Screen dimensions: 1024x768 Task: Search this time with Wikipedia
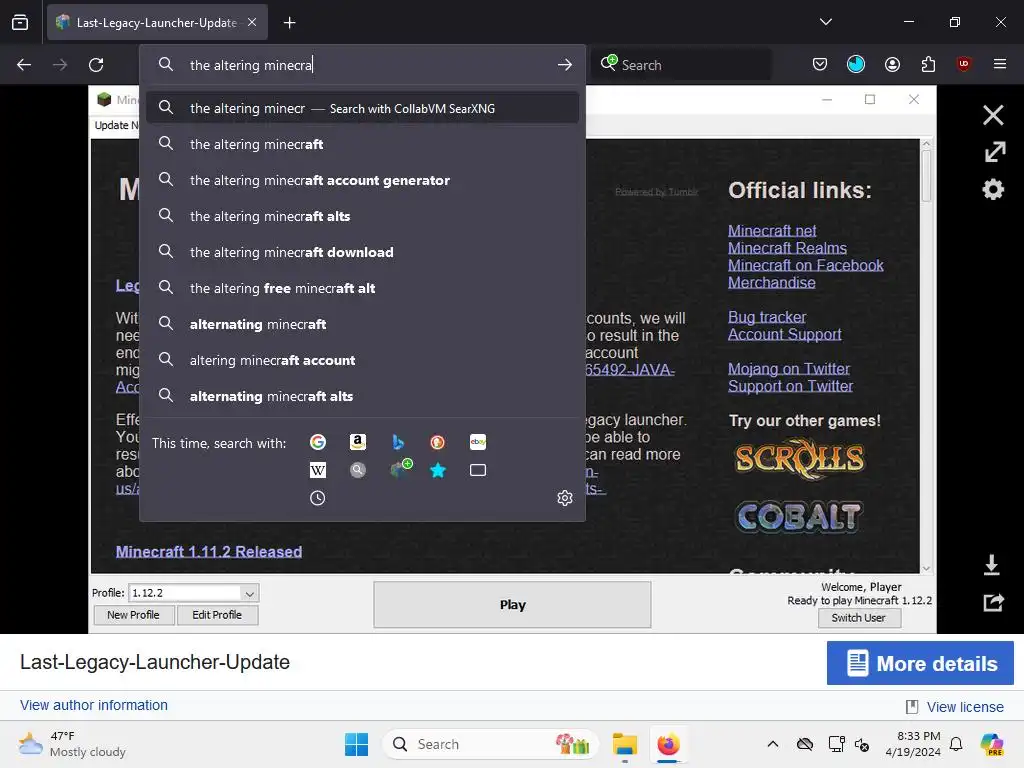click(x=317, y=470)
